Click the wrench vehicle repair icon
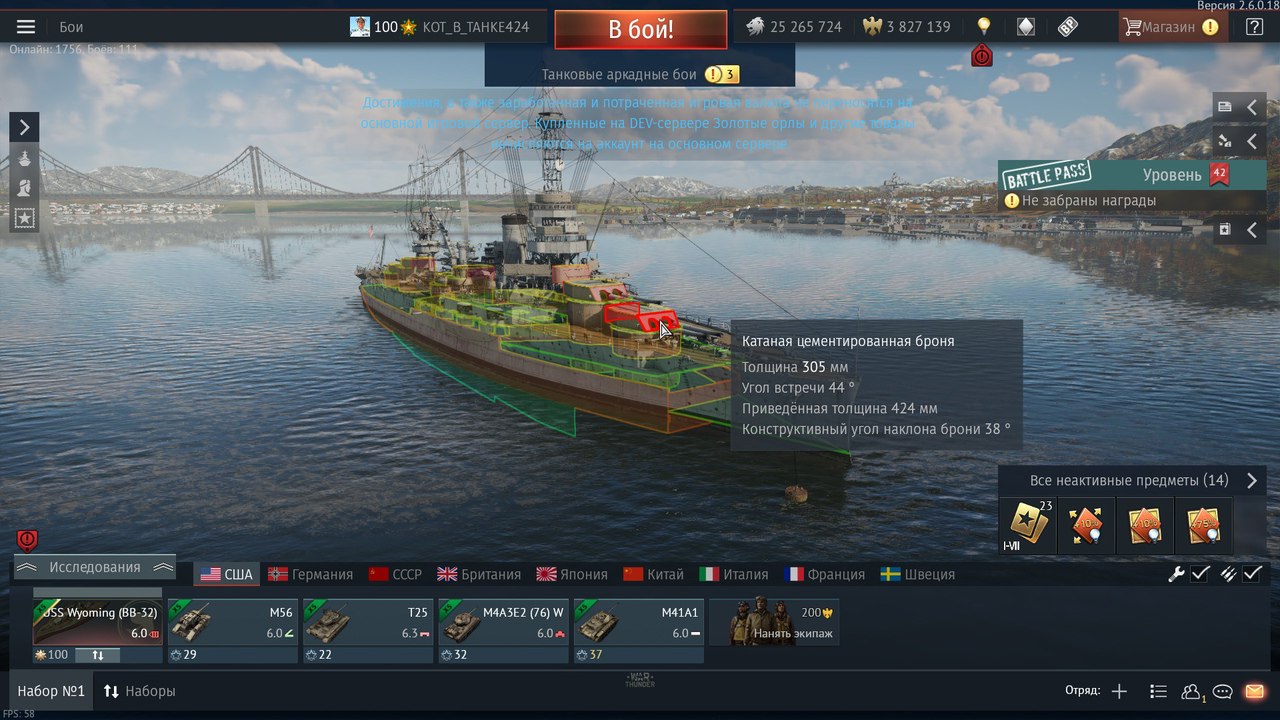Viewport: 1280px width, 720px height. pyautogui.click(x=1177, y=574)
